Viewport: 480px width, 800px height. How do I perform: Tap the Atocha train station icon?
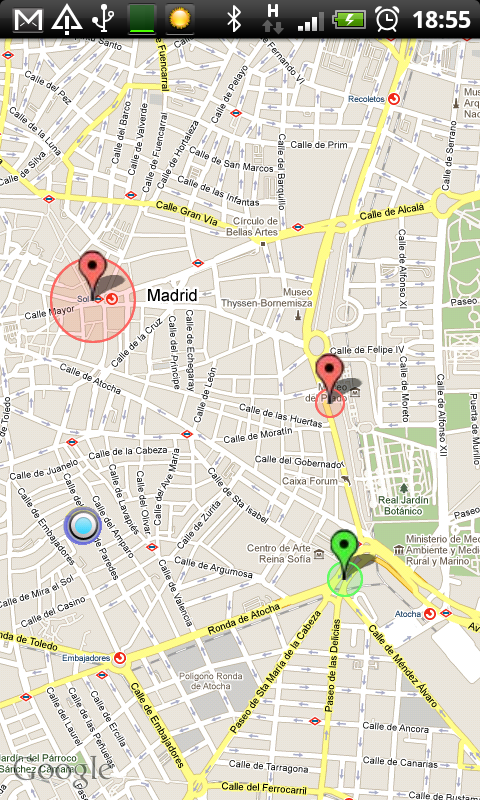point(430,613)
